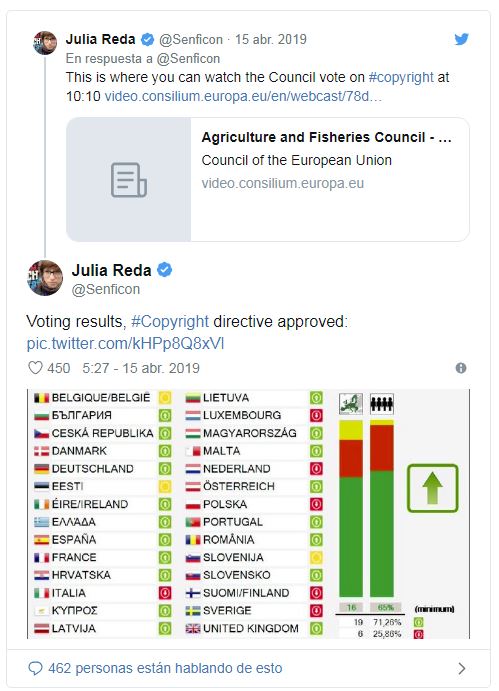This screenshot has height=691, width=499.
Task: Click the 462 personas están hablando de esto link
Action: click(x=165, y=668)
